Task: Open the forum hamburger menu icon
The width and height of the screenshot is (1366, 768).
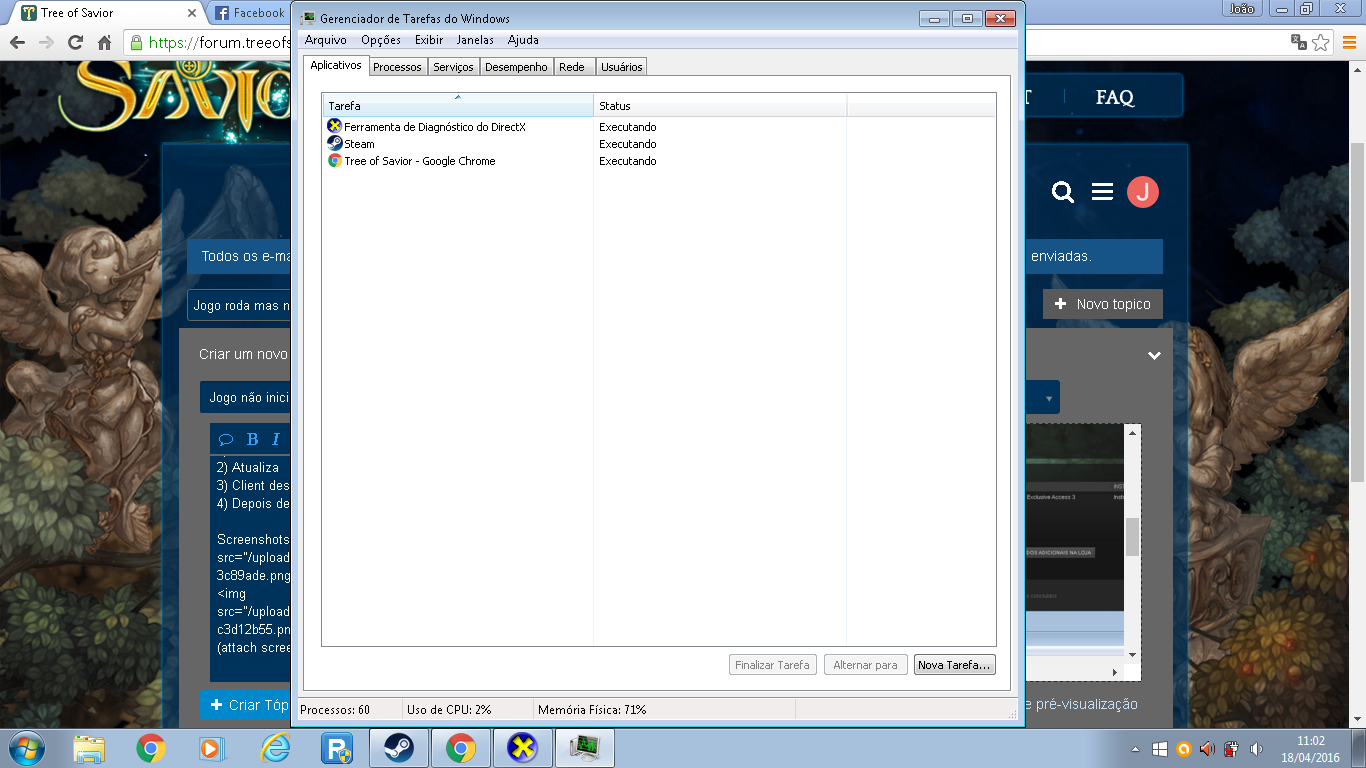Action: click(1102, 192)
